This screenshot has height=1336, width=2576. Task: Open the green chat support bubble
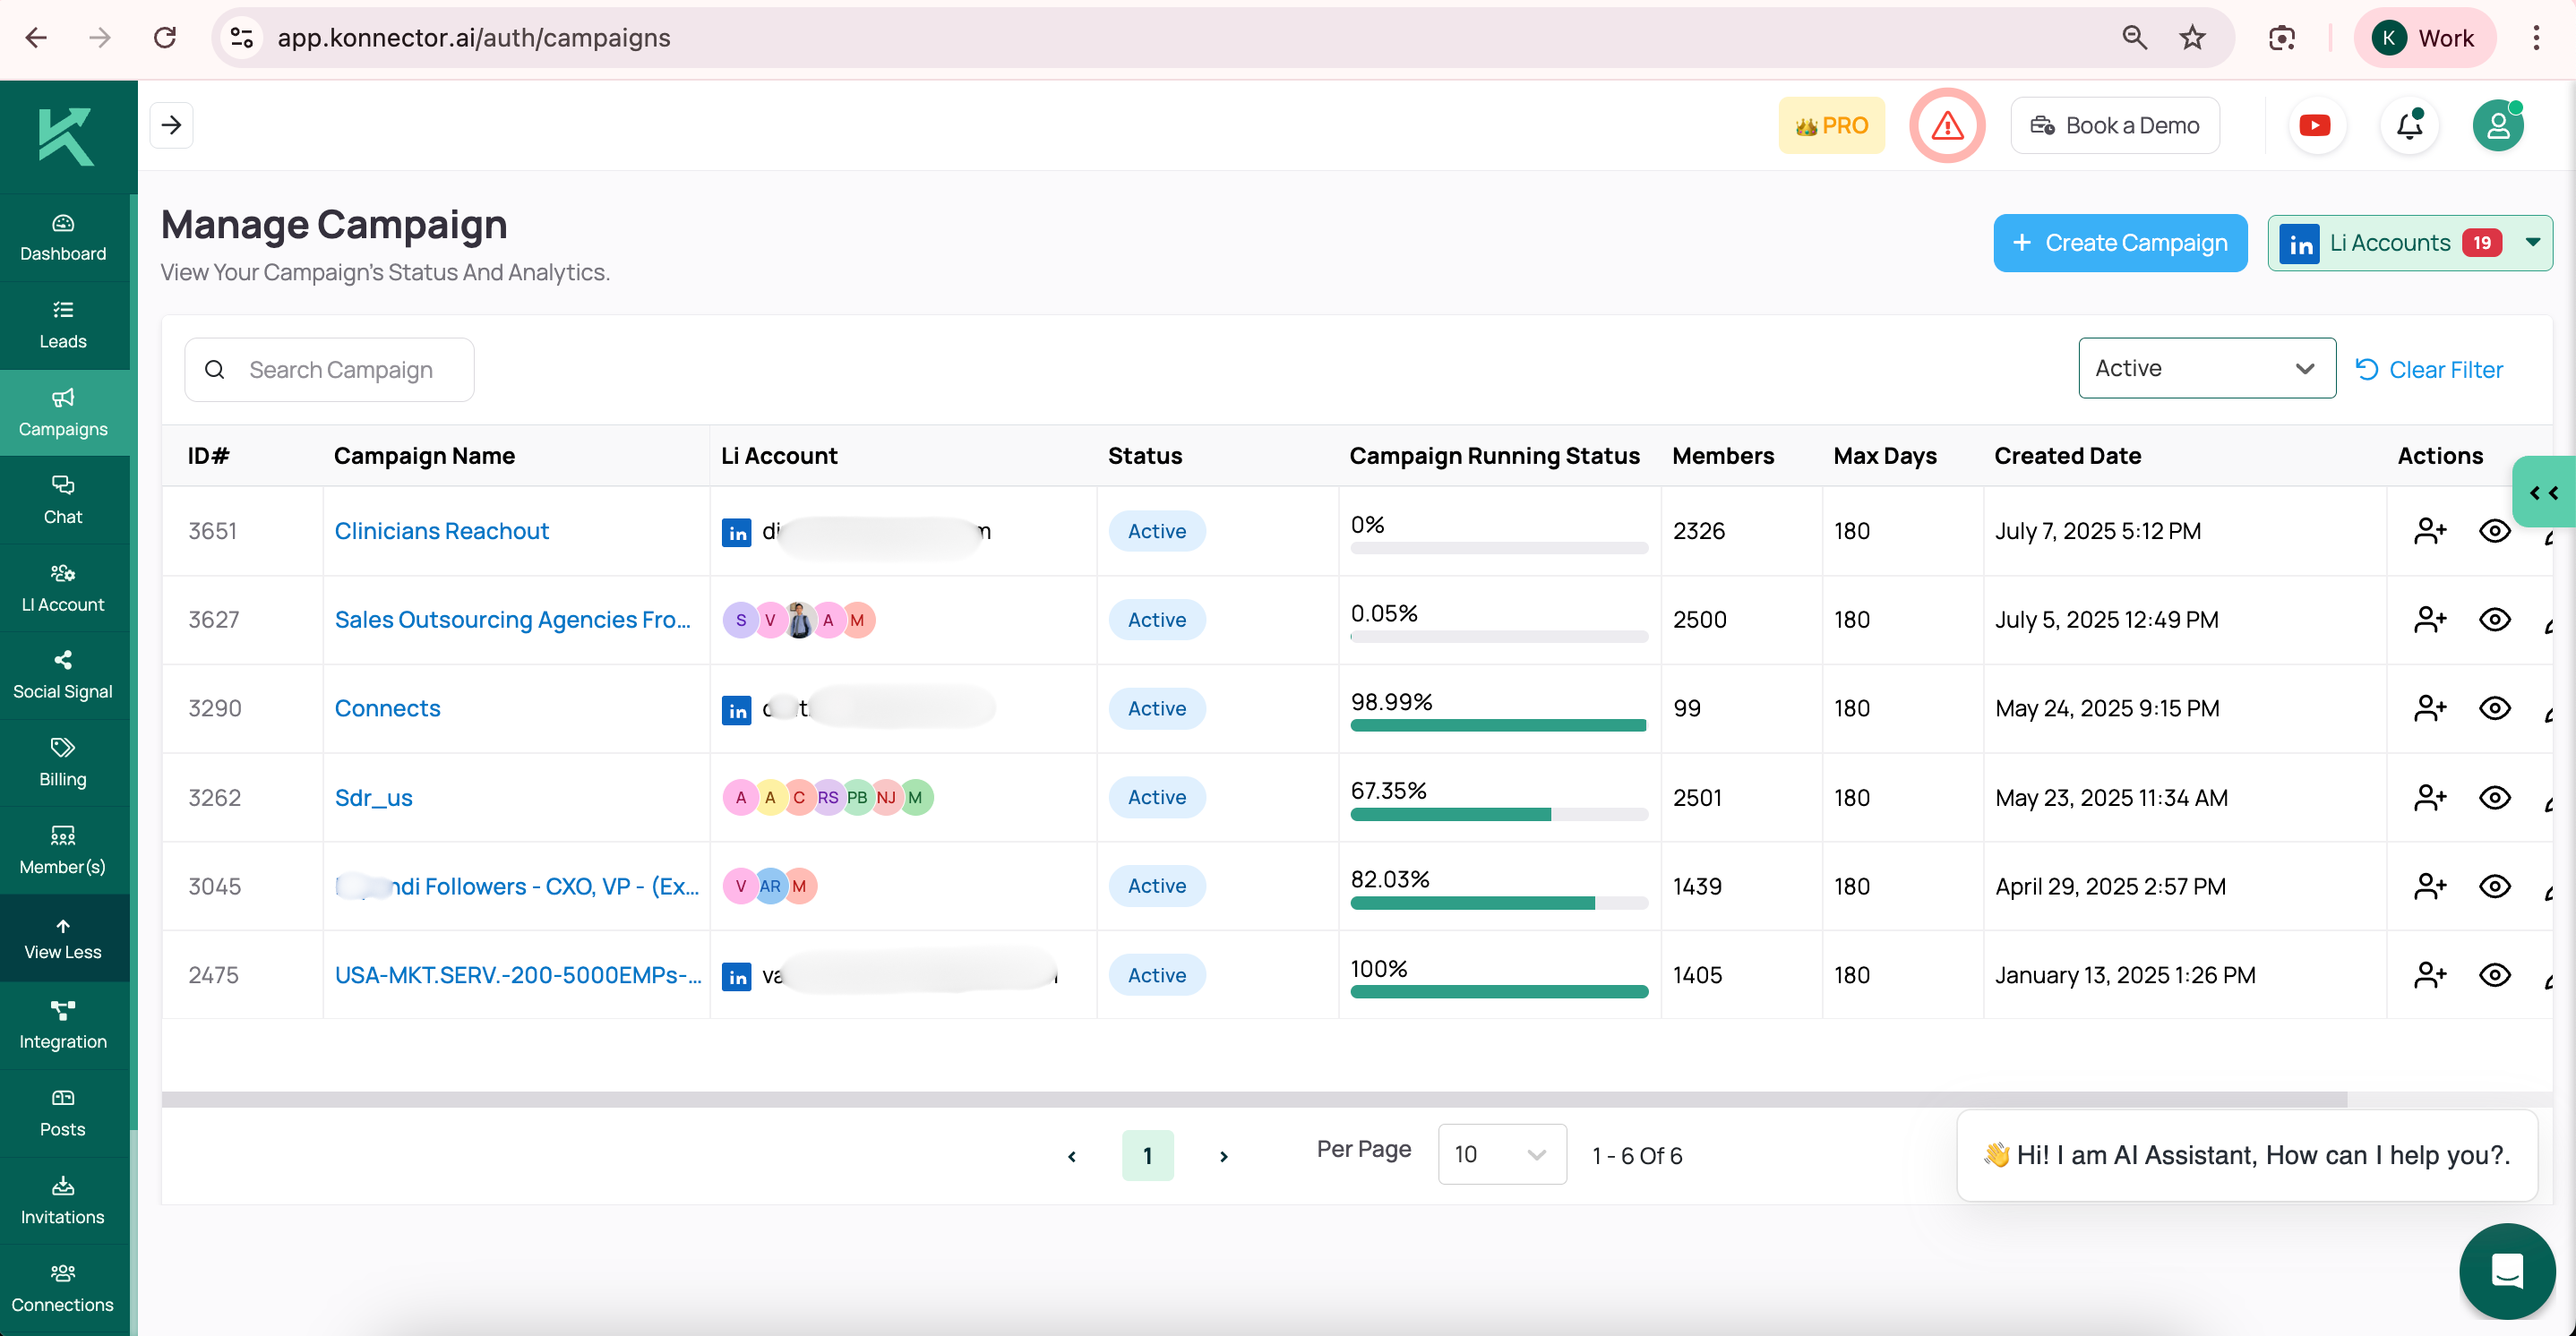point(2506,1270)
